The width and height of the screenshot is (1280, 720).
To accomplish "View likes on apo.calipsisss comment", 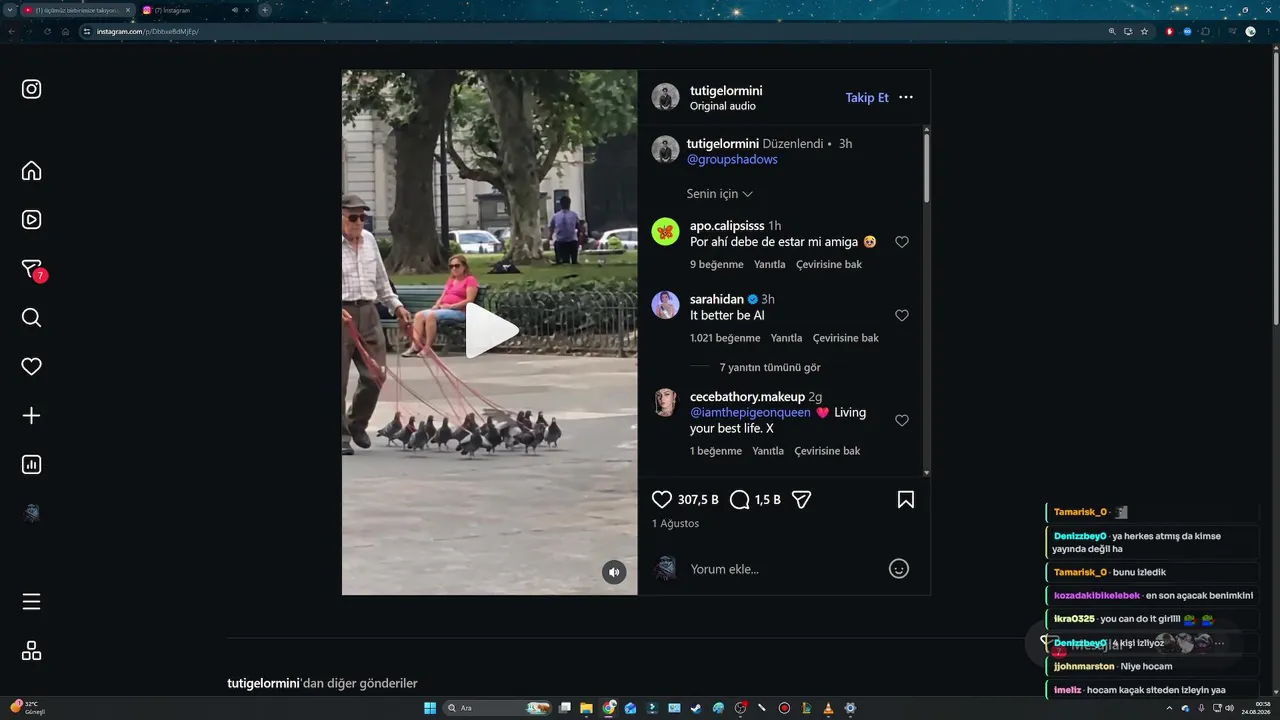I will [x=717, y=265].
